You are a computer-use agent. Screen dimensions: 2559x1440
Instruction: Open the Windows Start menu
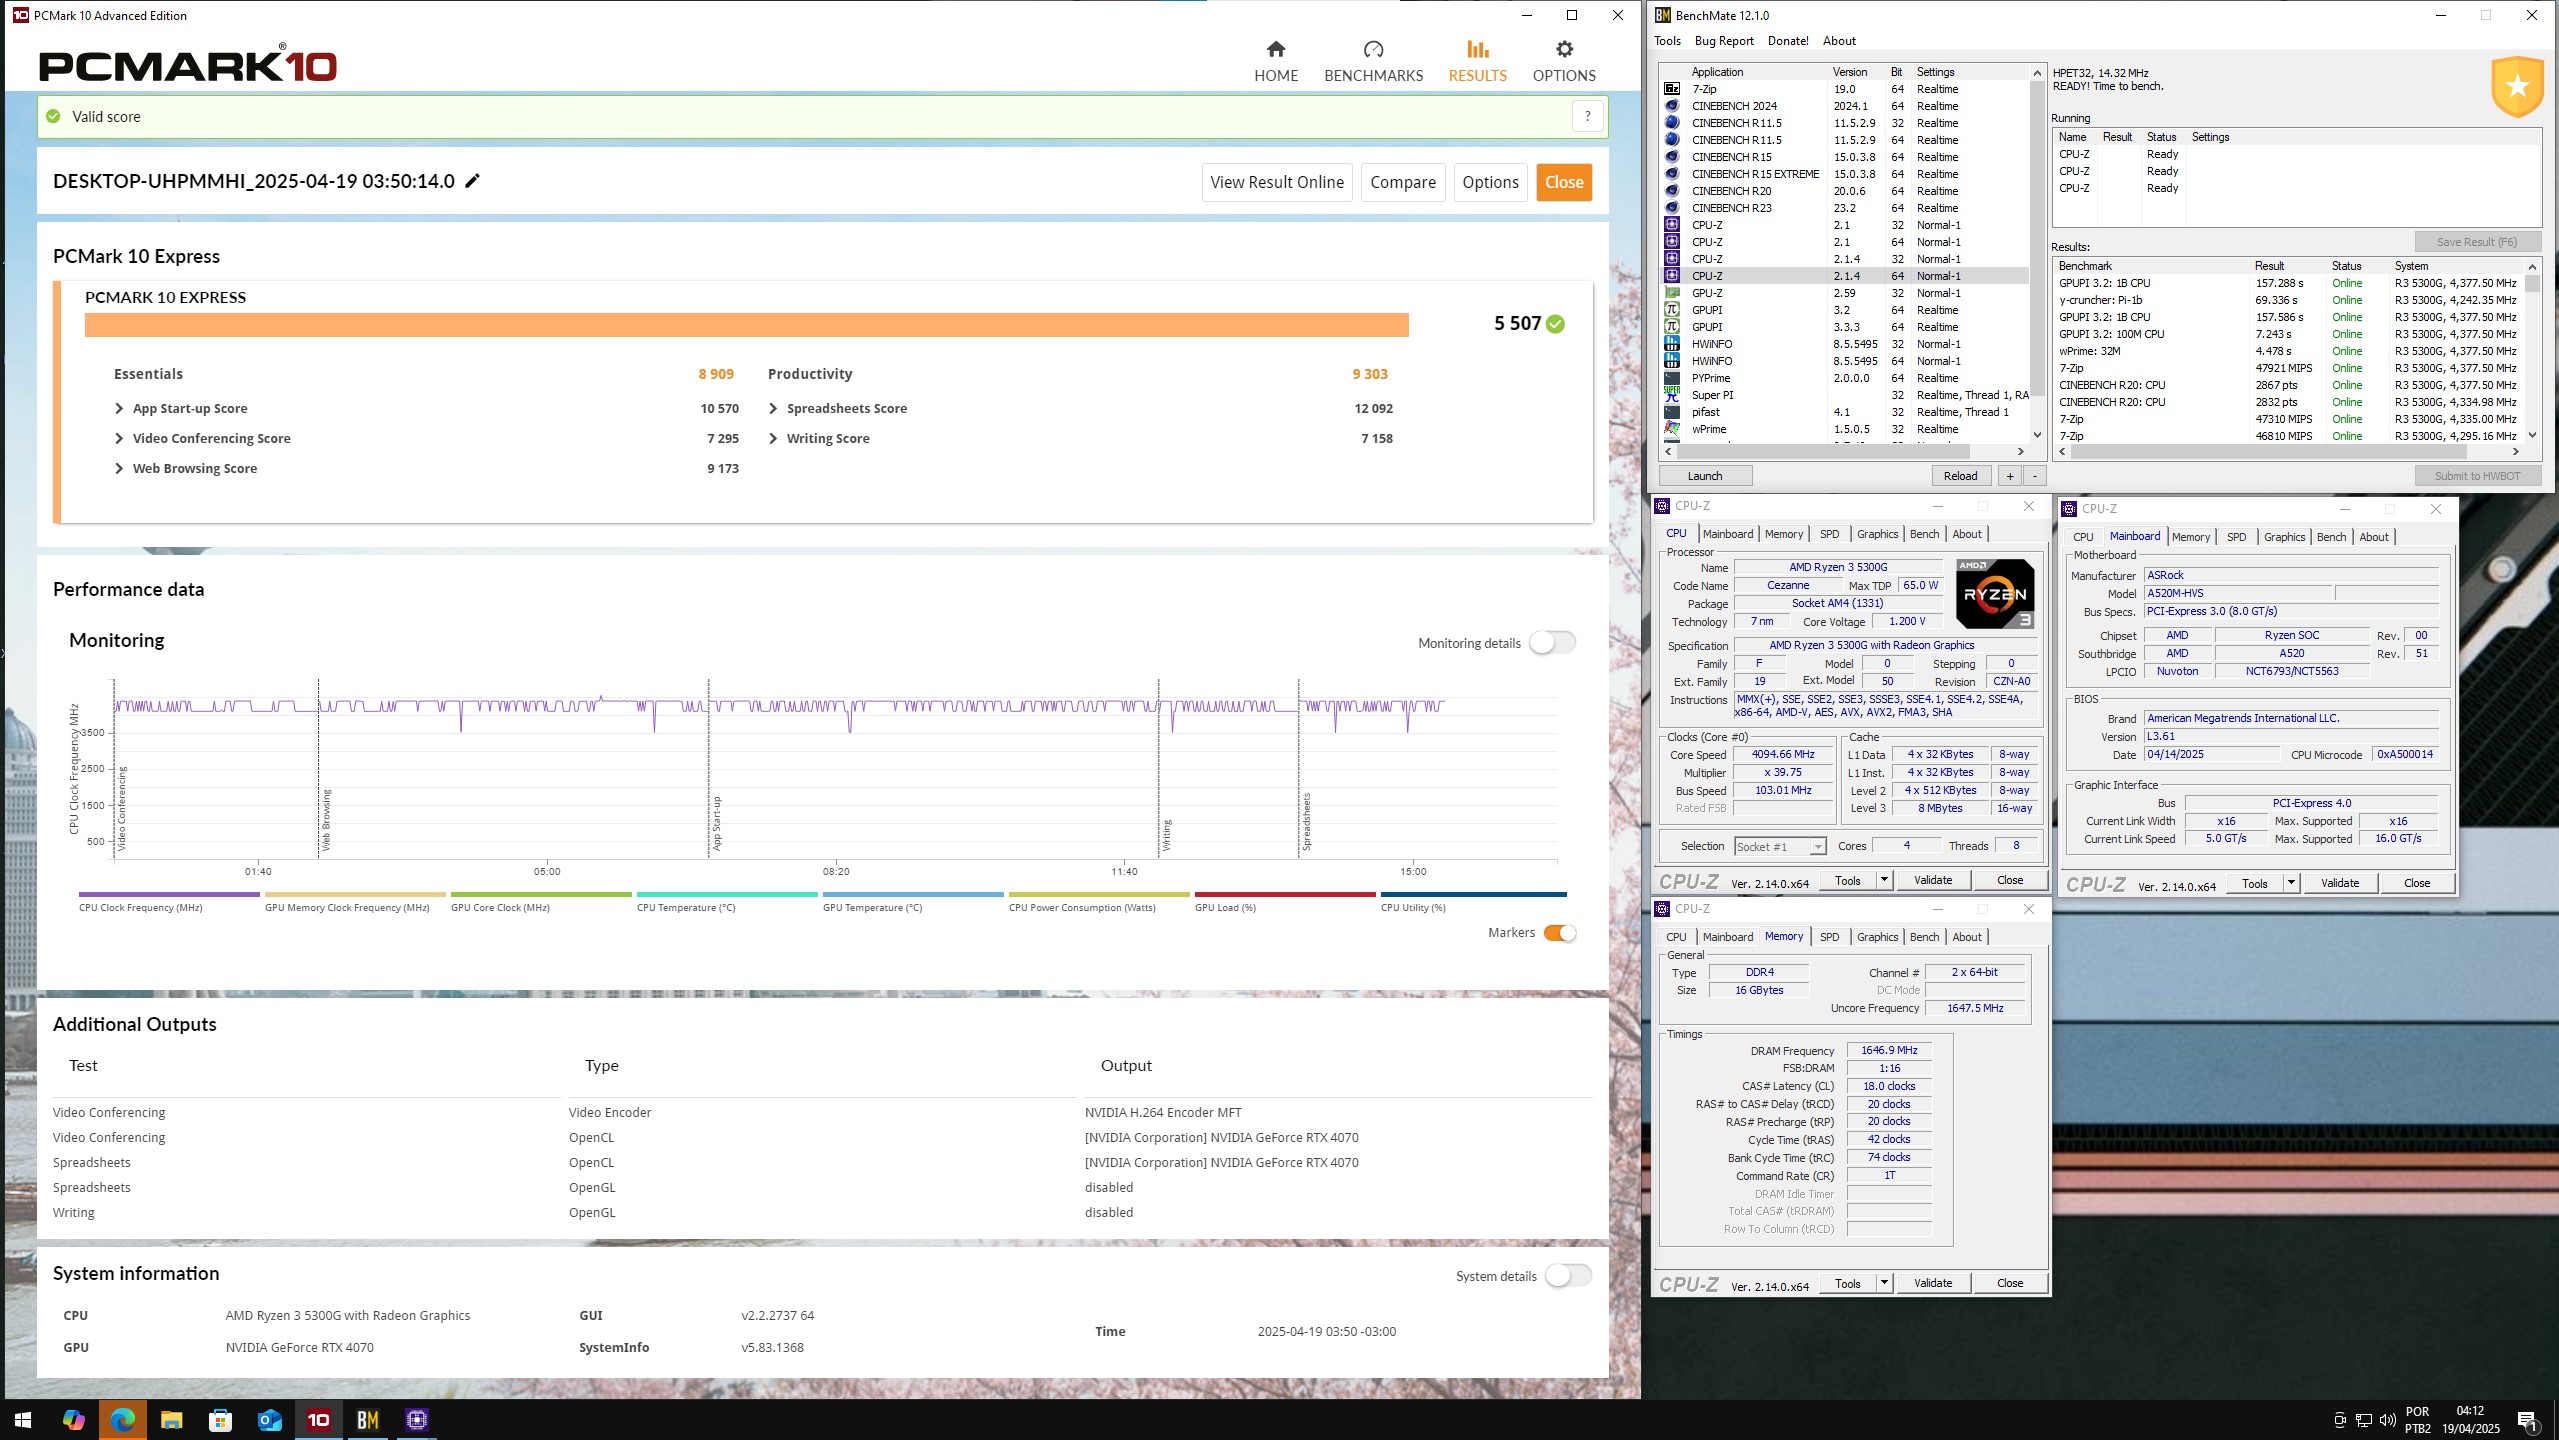tap(23, 1420)
